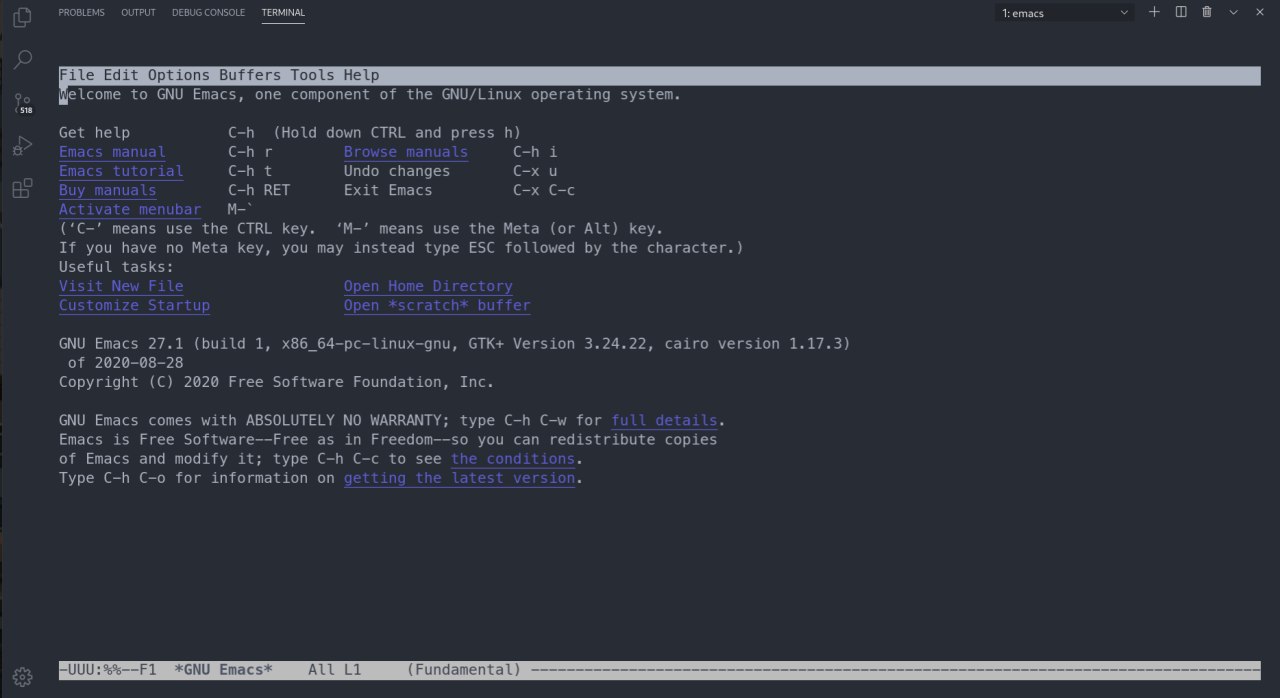Open the Emacs Options menu

[x=179, y=76]
